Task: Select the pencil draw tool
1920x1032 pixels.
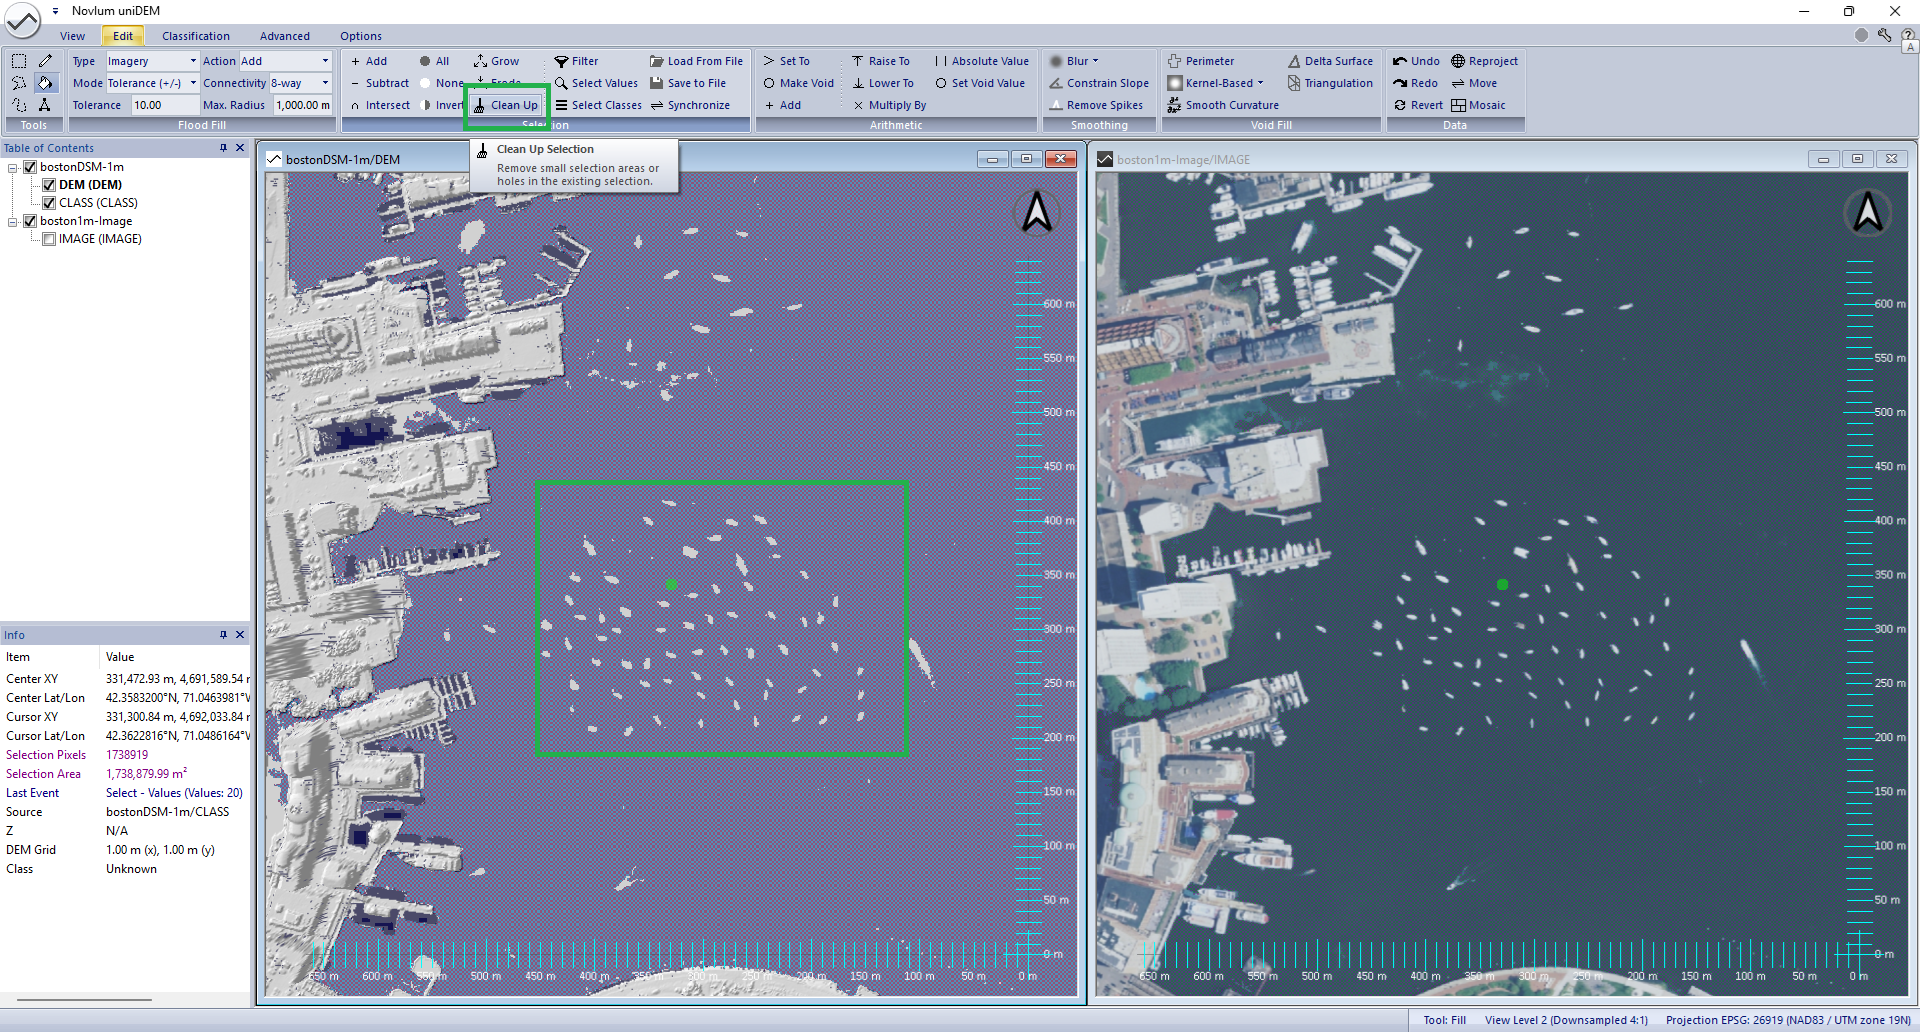Action: [45, 61]
